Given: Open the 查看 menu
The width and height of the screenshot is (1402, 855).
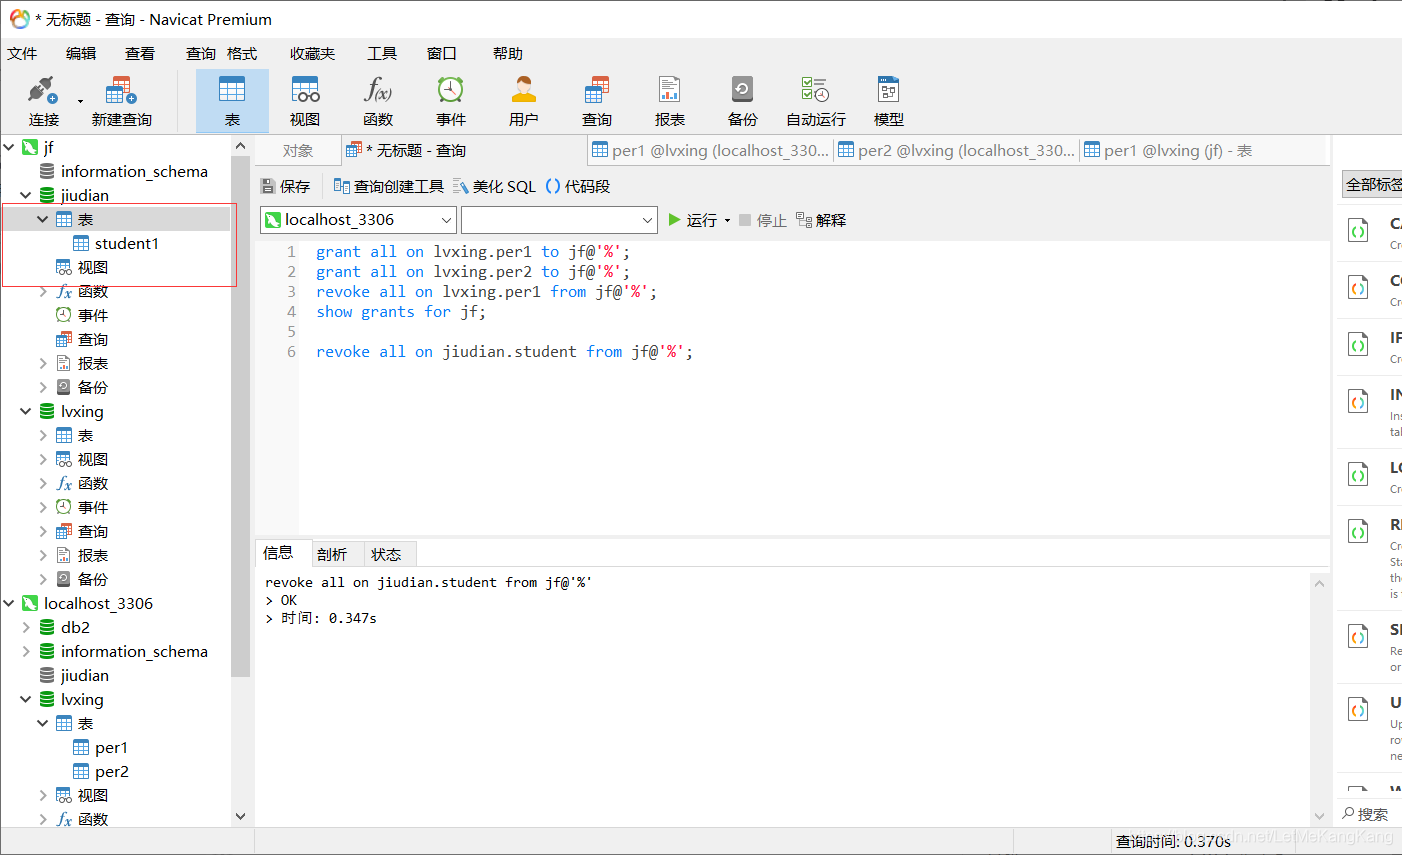Looking at the screenshot, I should coord(140,54).
